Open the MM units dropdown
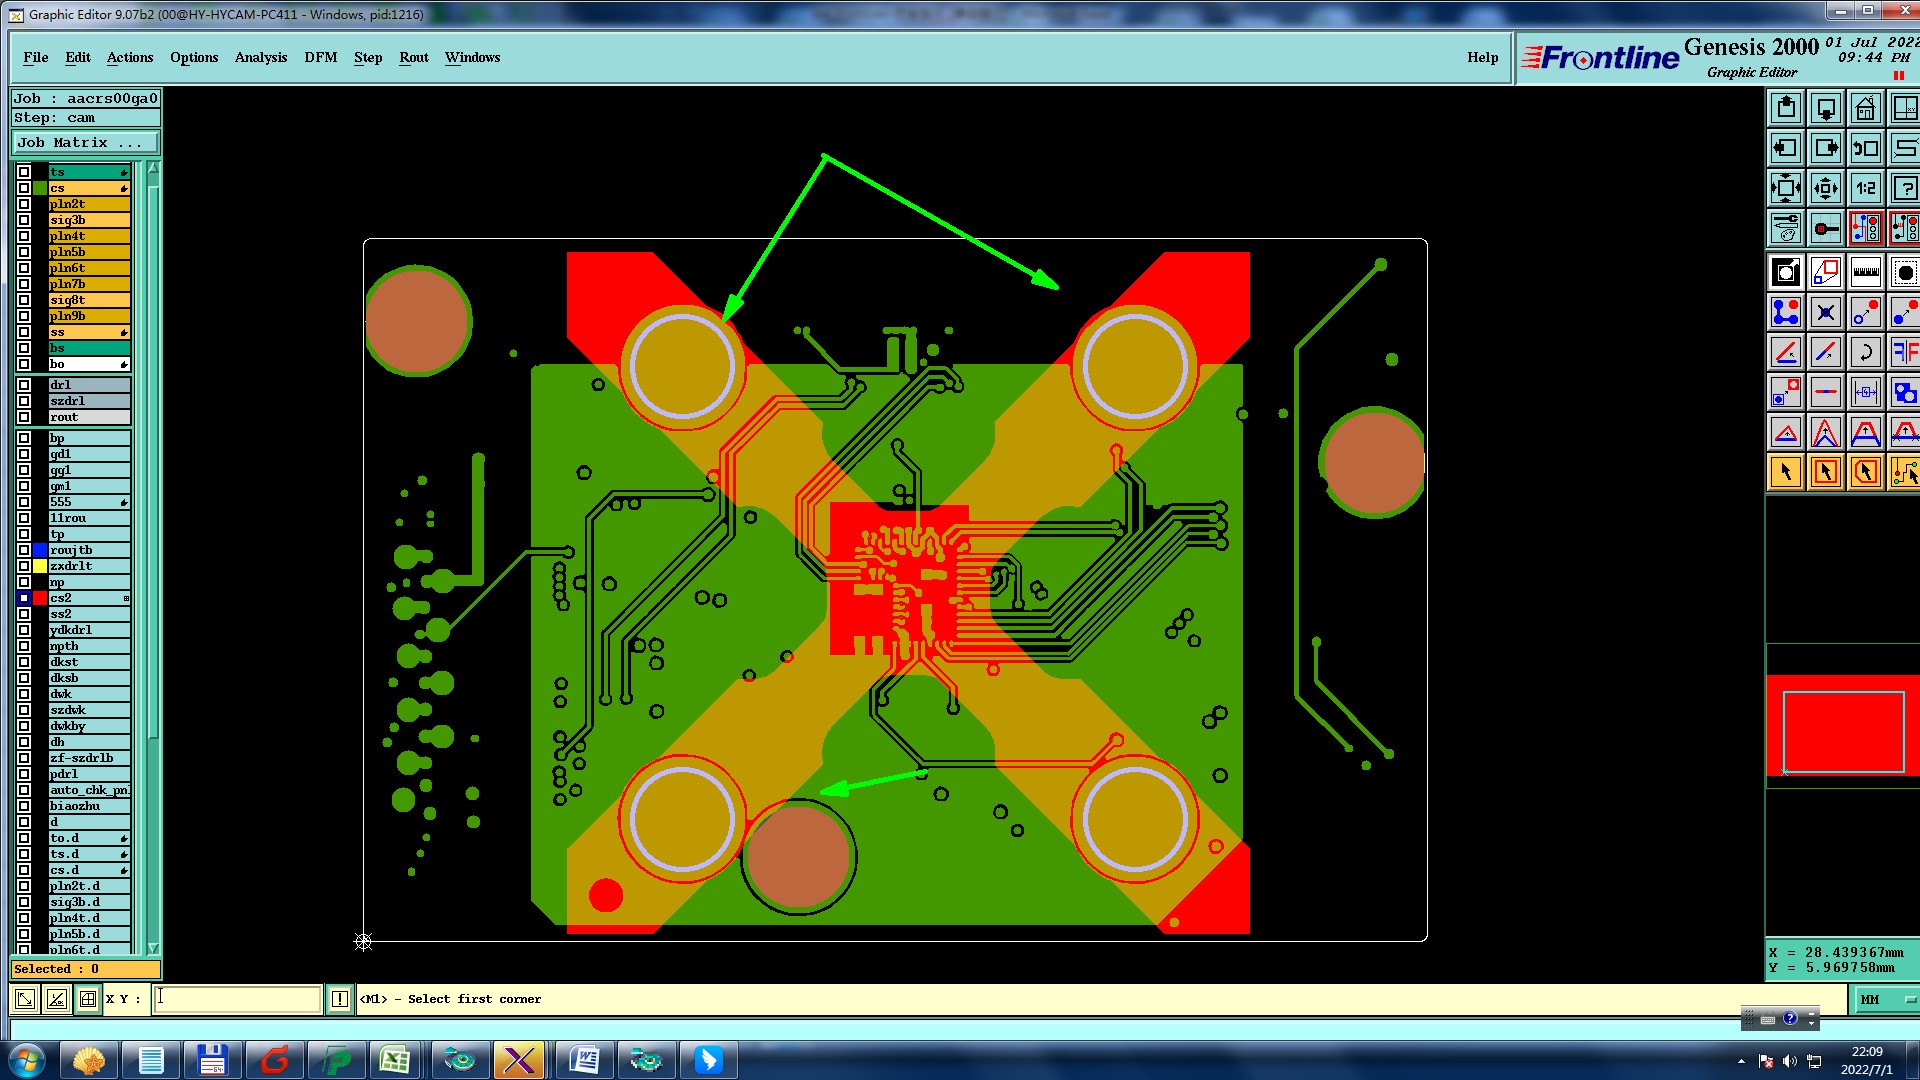The height and width of the screenshot is (1080, 1920). [1884, 999]
